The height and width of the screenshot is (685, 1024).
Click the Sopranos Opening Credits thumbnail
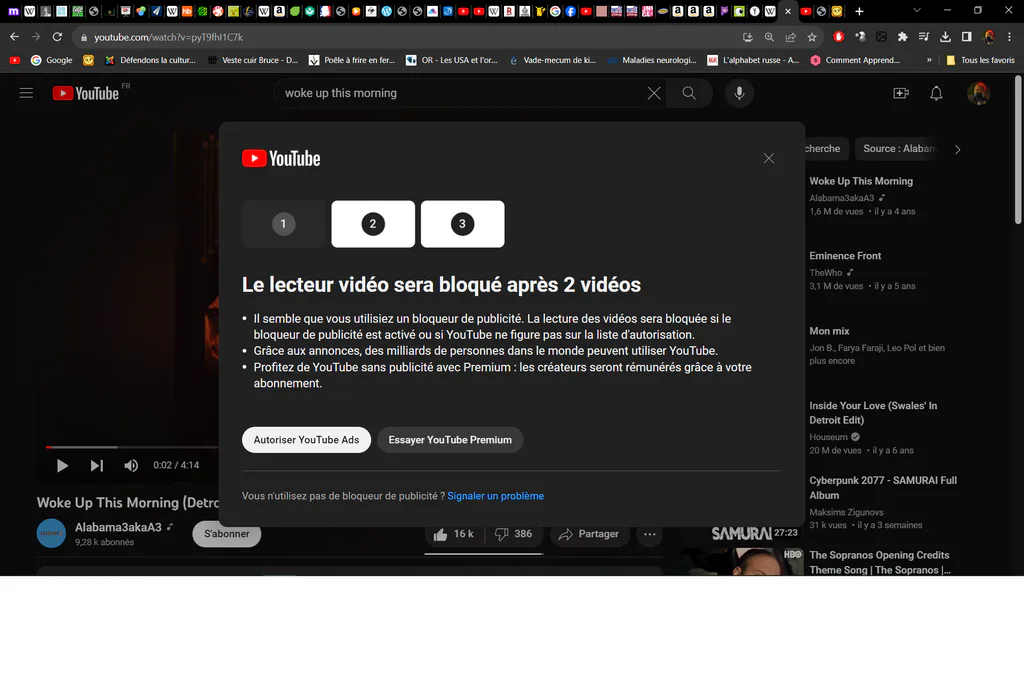pos(743,562)
